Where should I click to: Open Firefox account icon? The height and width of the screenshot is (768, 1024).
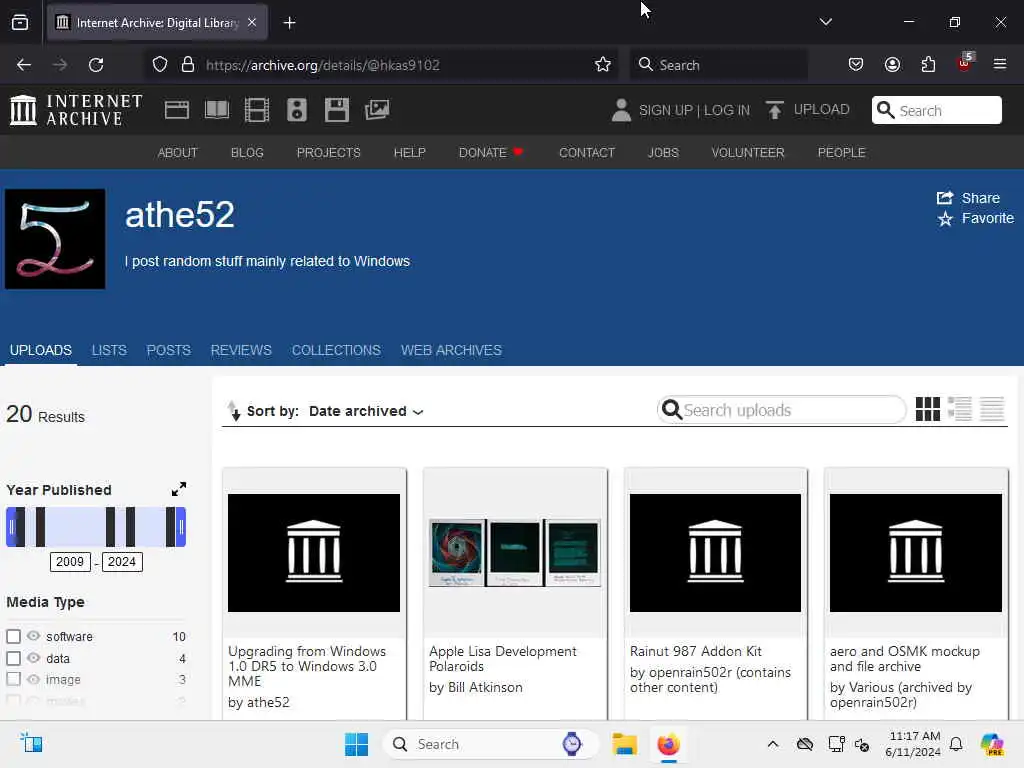tap(892, 65)
